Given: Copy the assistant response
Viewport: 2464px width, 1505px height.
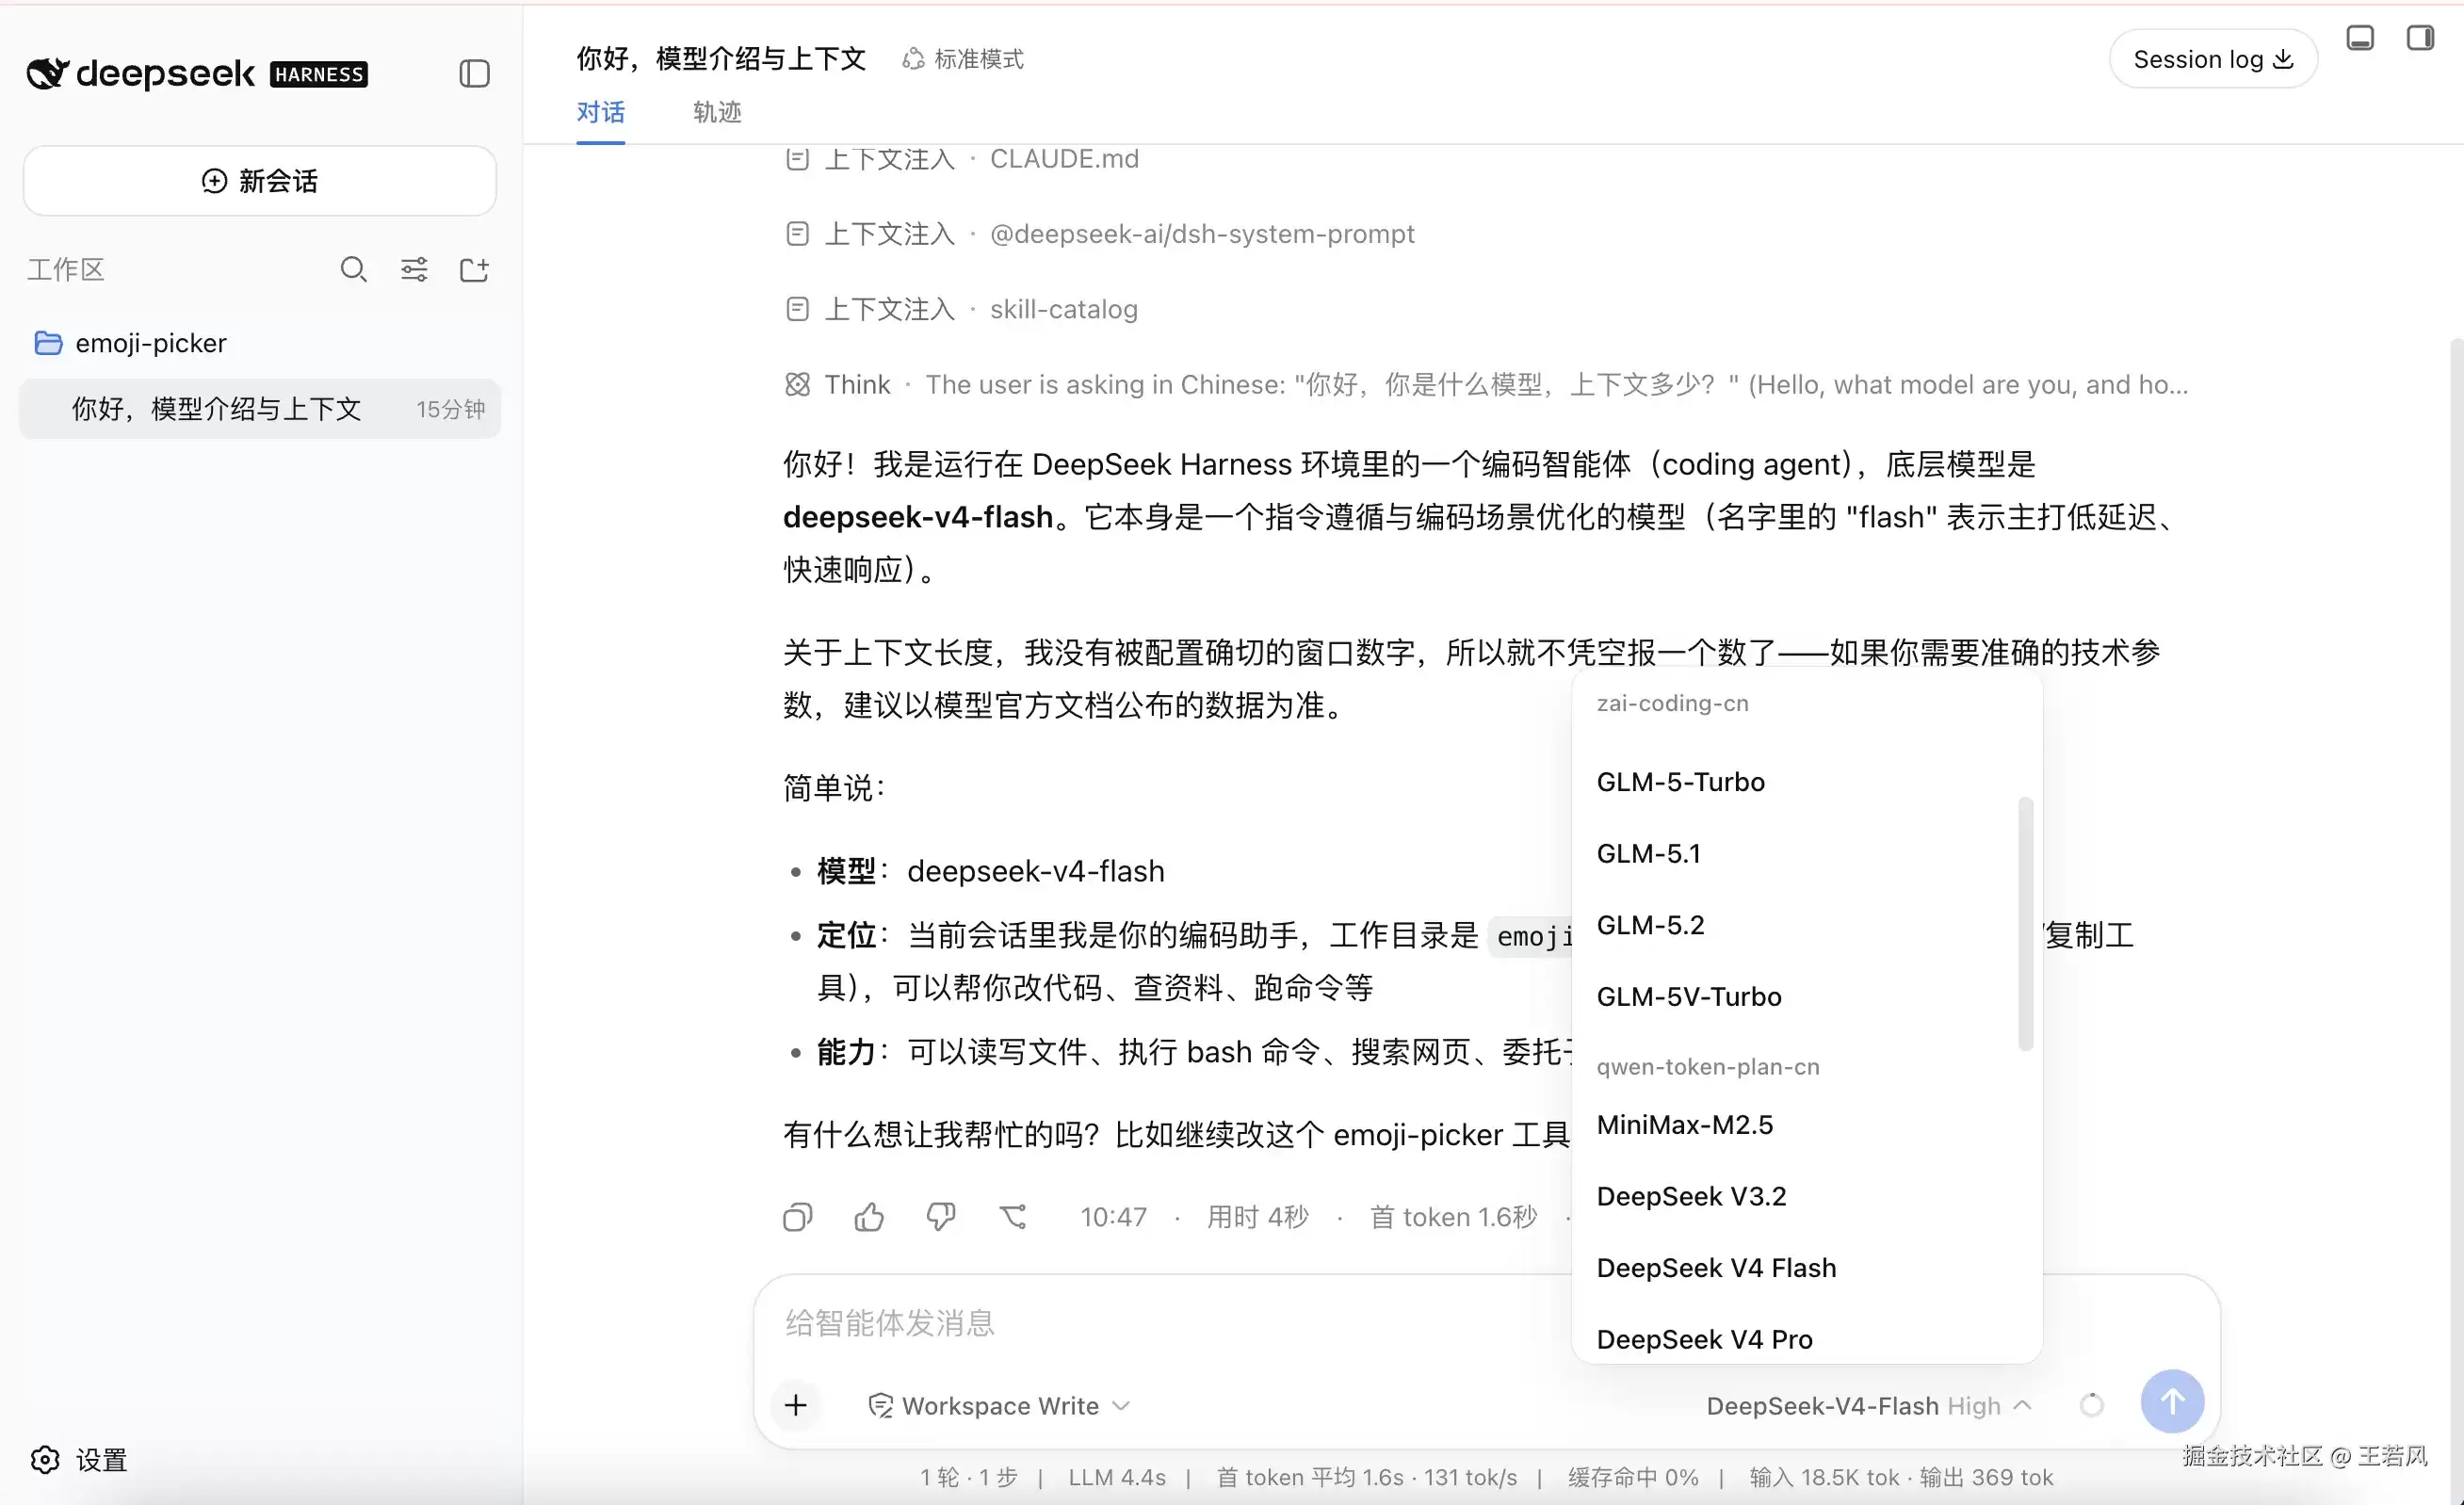Looking at the screenshot, I should pyautogui.click(x=797, y=1217).
